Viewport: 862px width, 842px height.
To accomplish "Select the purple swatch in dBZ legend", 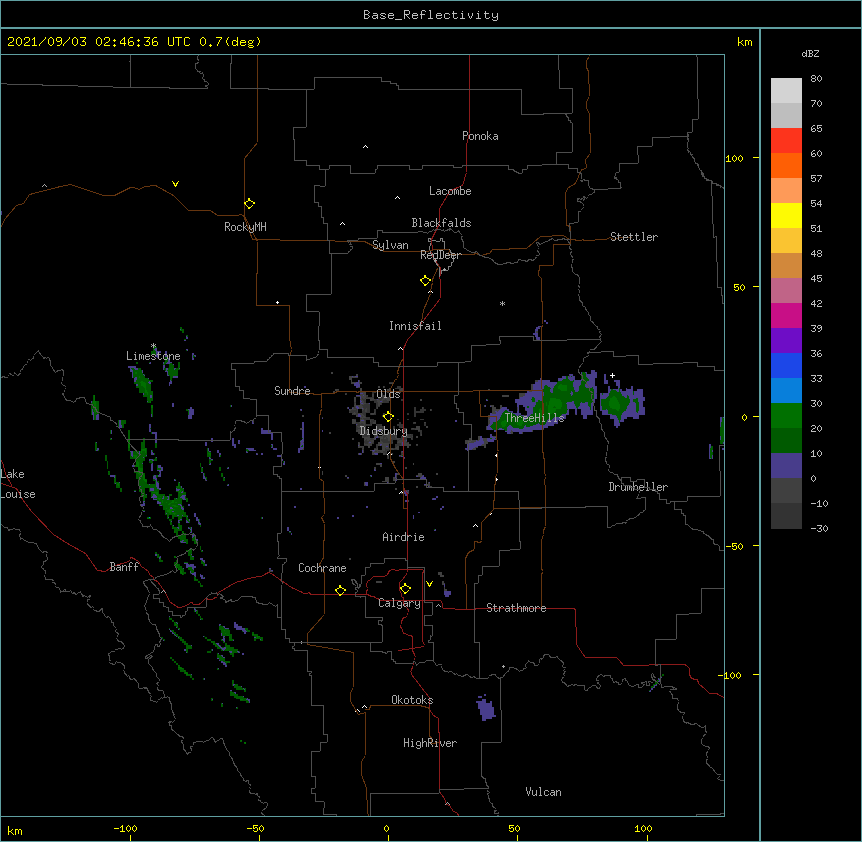I will click(786, 340).
